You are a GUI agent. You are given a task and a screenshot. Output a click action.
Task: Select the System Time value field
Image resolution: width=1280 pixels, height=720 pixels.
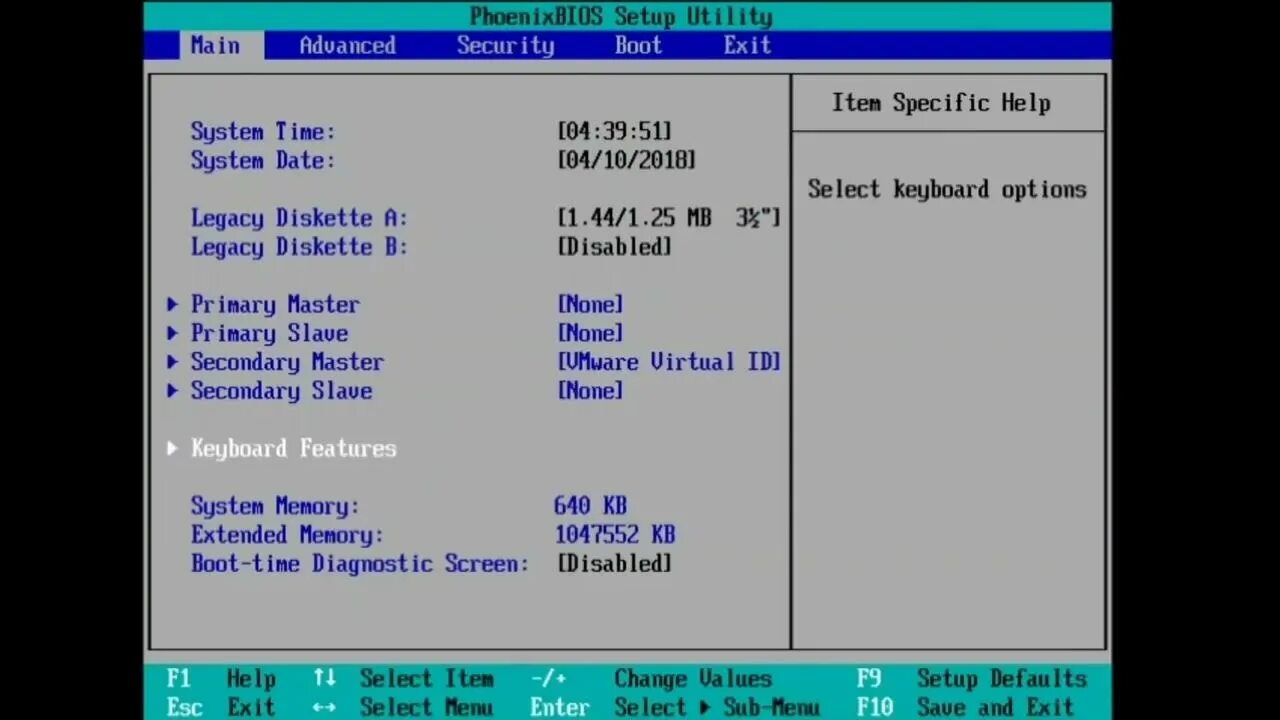pos(614,132)
